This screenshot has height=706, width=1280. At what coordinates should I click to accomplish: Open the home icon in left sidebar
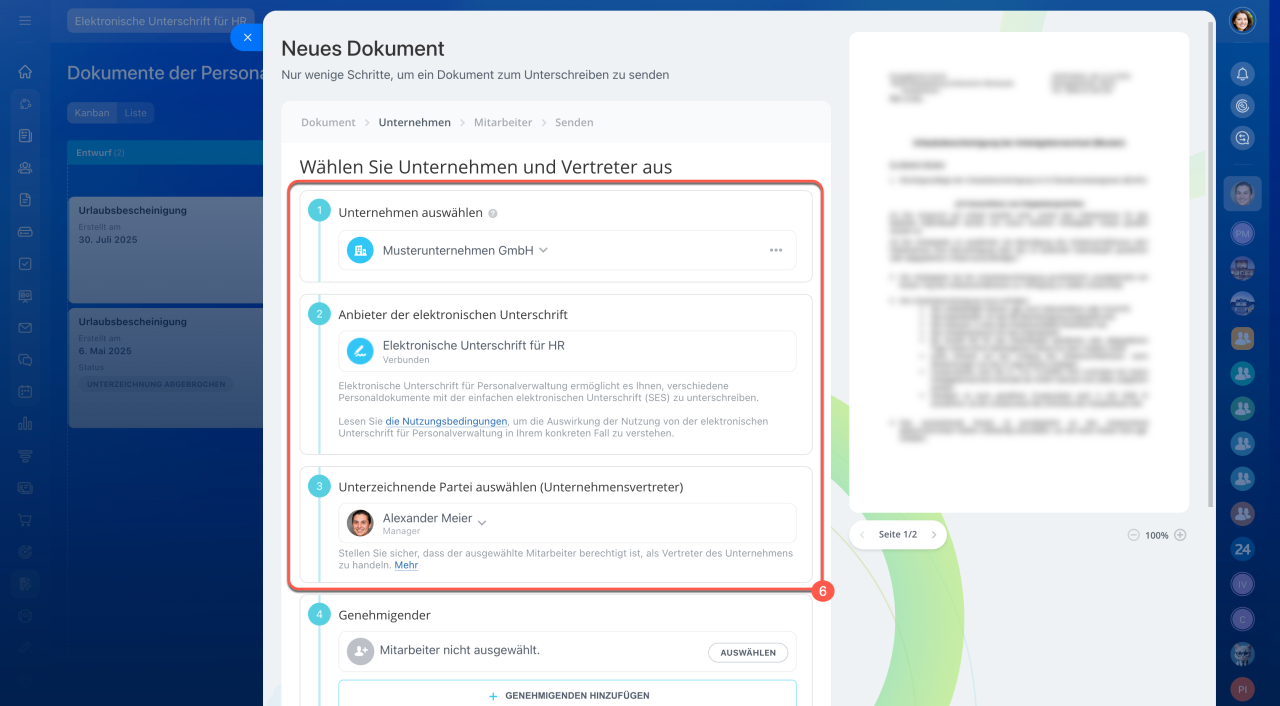tap(25, 72)
